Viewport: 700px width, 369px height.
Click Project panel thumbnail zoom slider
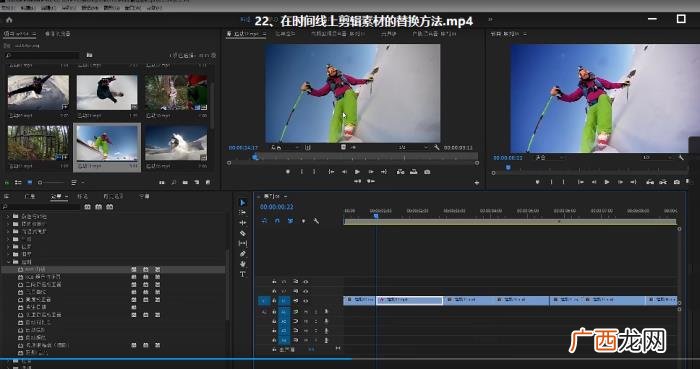51,182
